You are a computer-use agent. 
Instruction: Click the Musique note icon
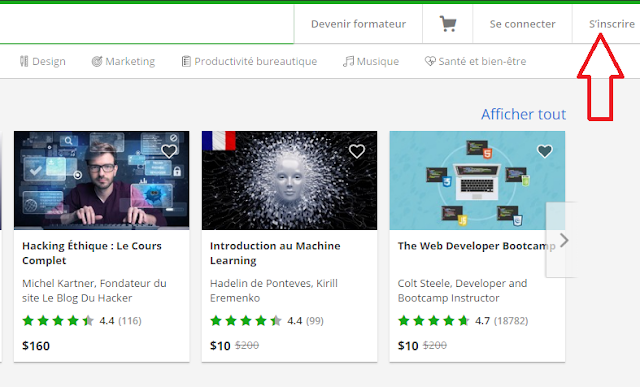348,61
